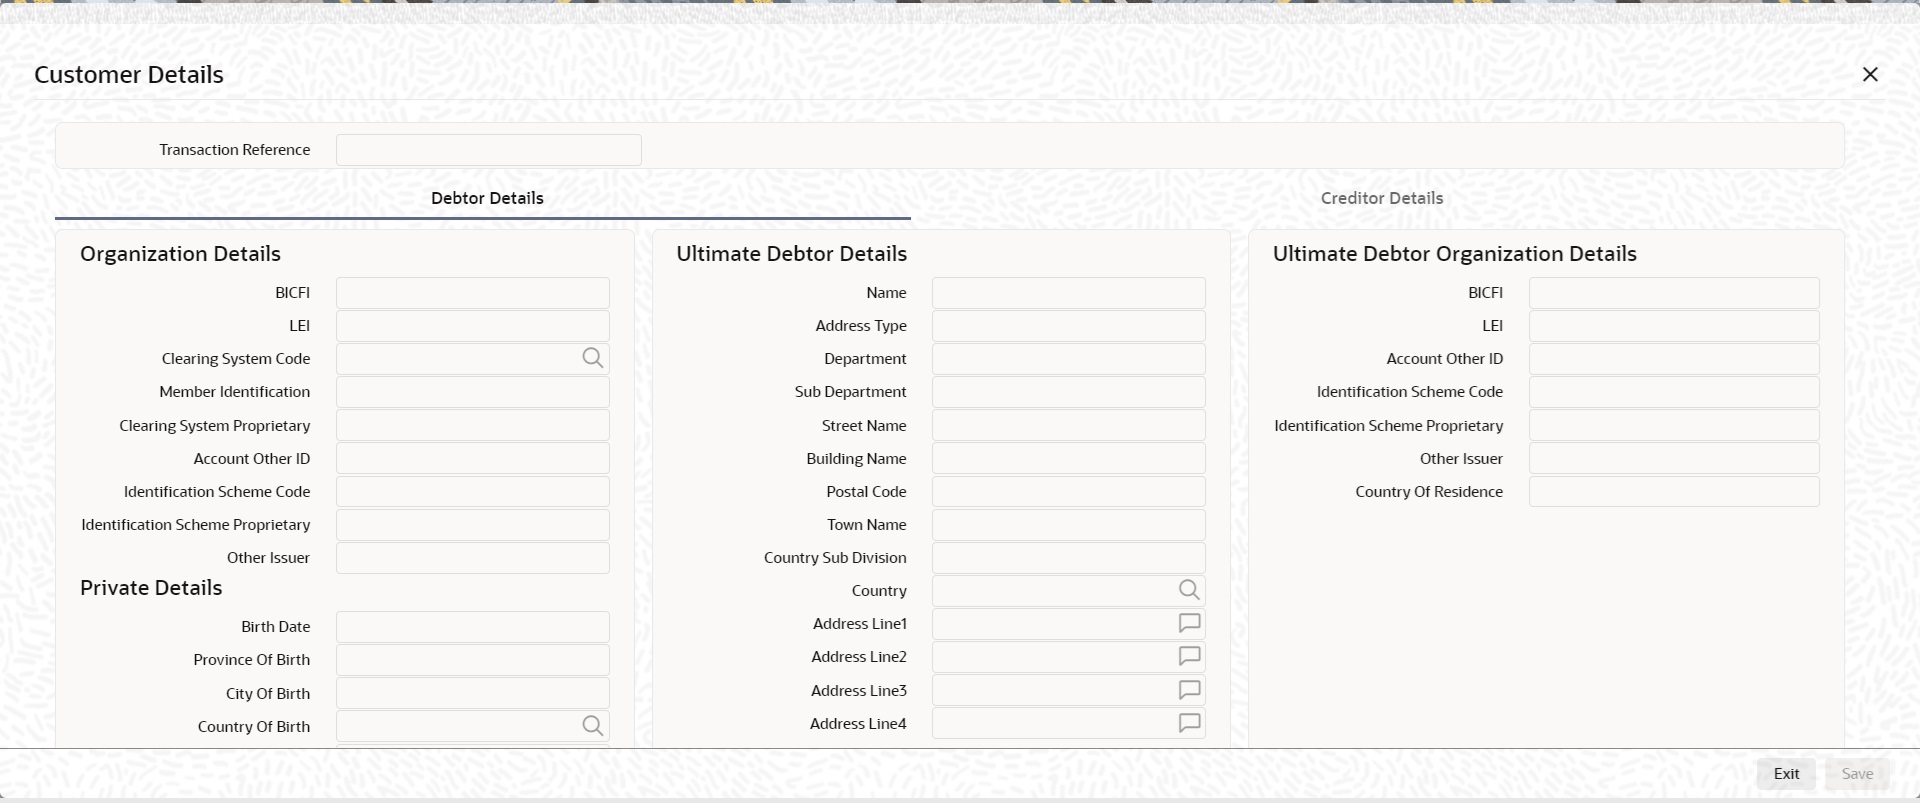The image size is (1920, 803).
Task: Focus the Clearing System Proprietary field
Action: 473,425
